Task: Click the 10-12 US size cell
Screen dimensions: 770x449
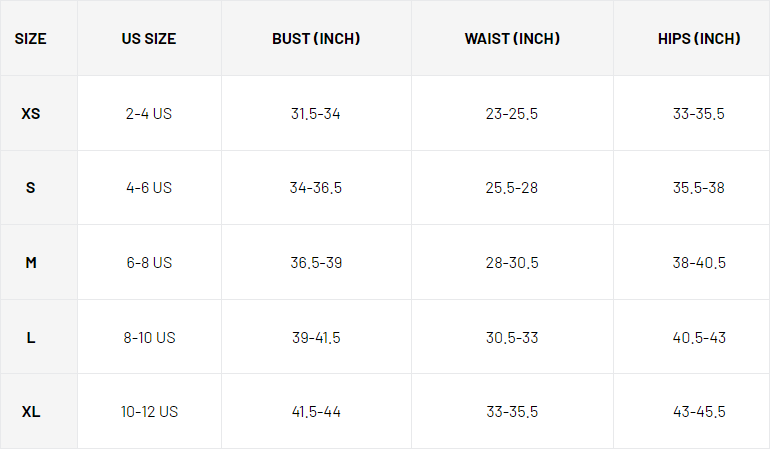Action: 149,412
